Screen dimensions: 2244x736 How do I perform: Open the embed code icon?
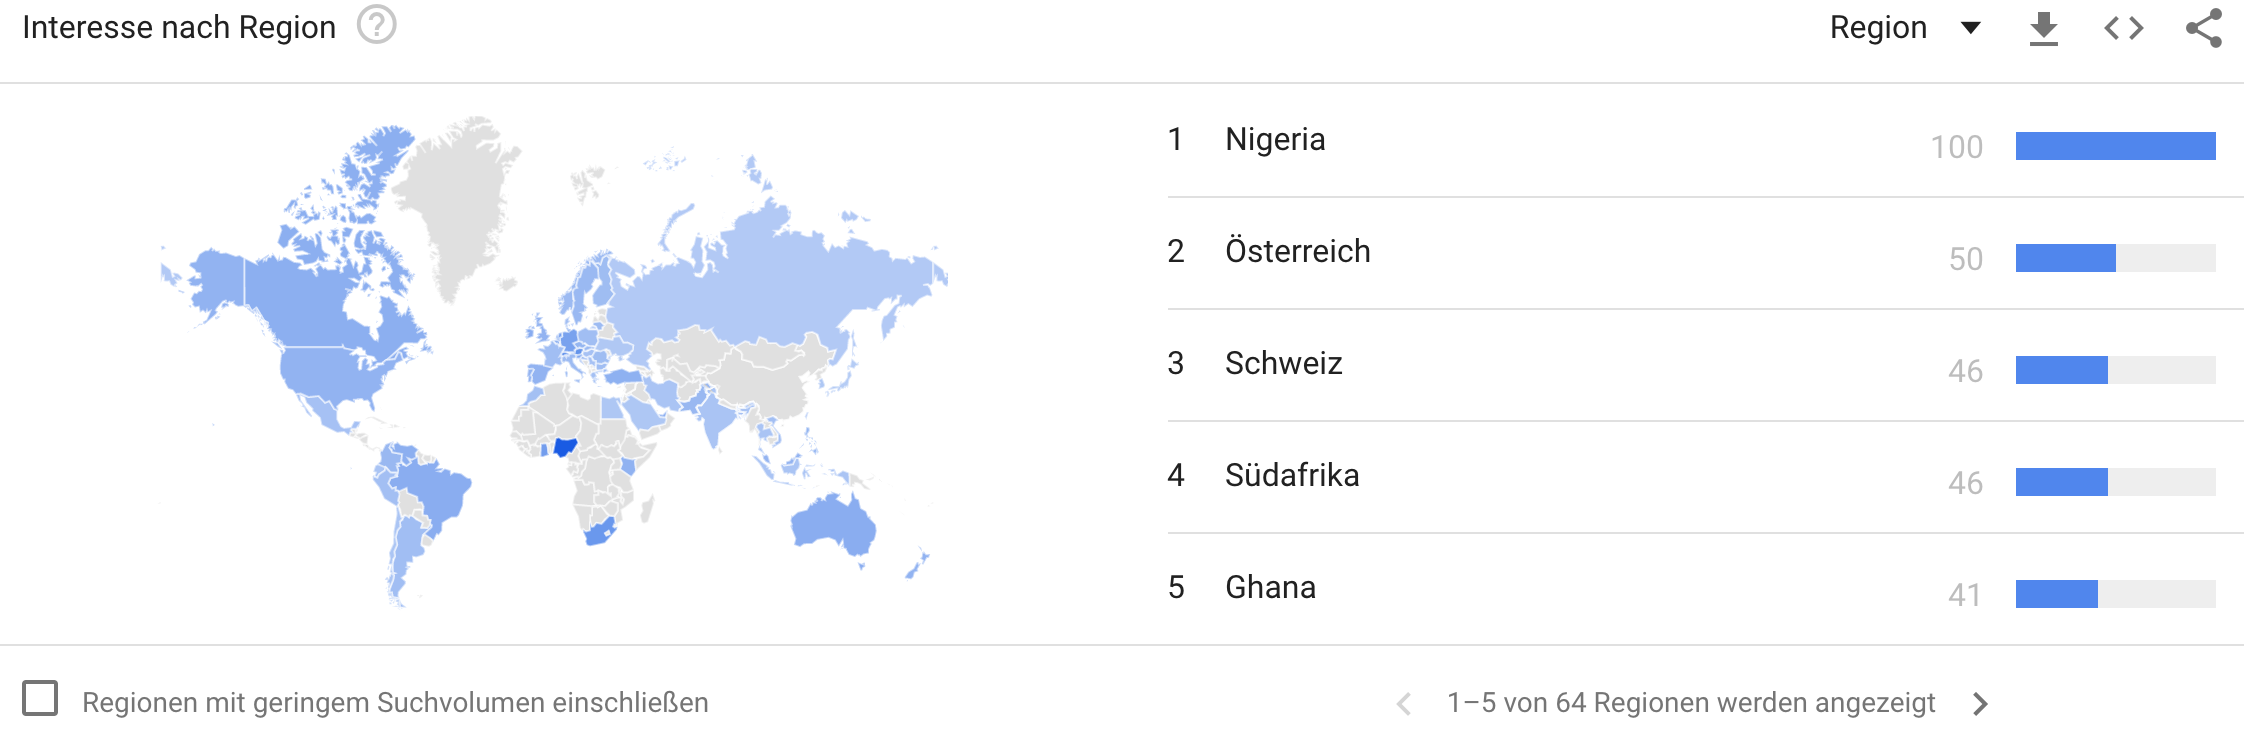point(2123,28)
